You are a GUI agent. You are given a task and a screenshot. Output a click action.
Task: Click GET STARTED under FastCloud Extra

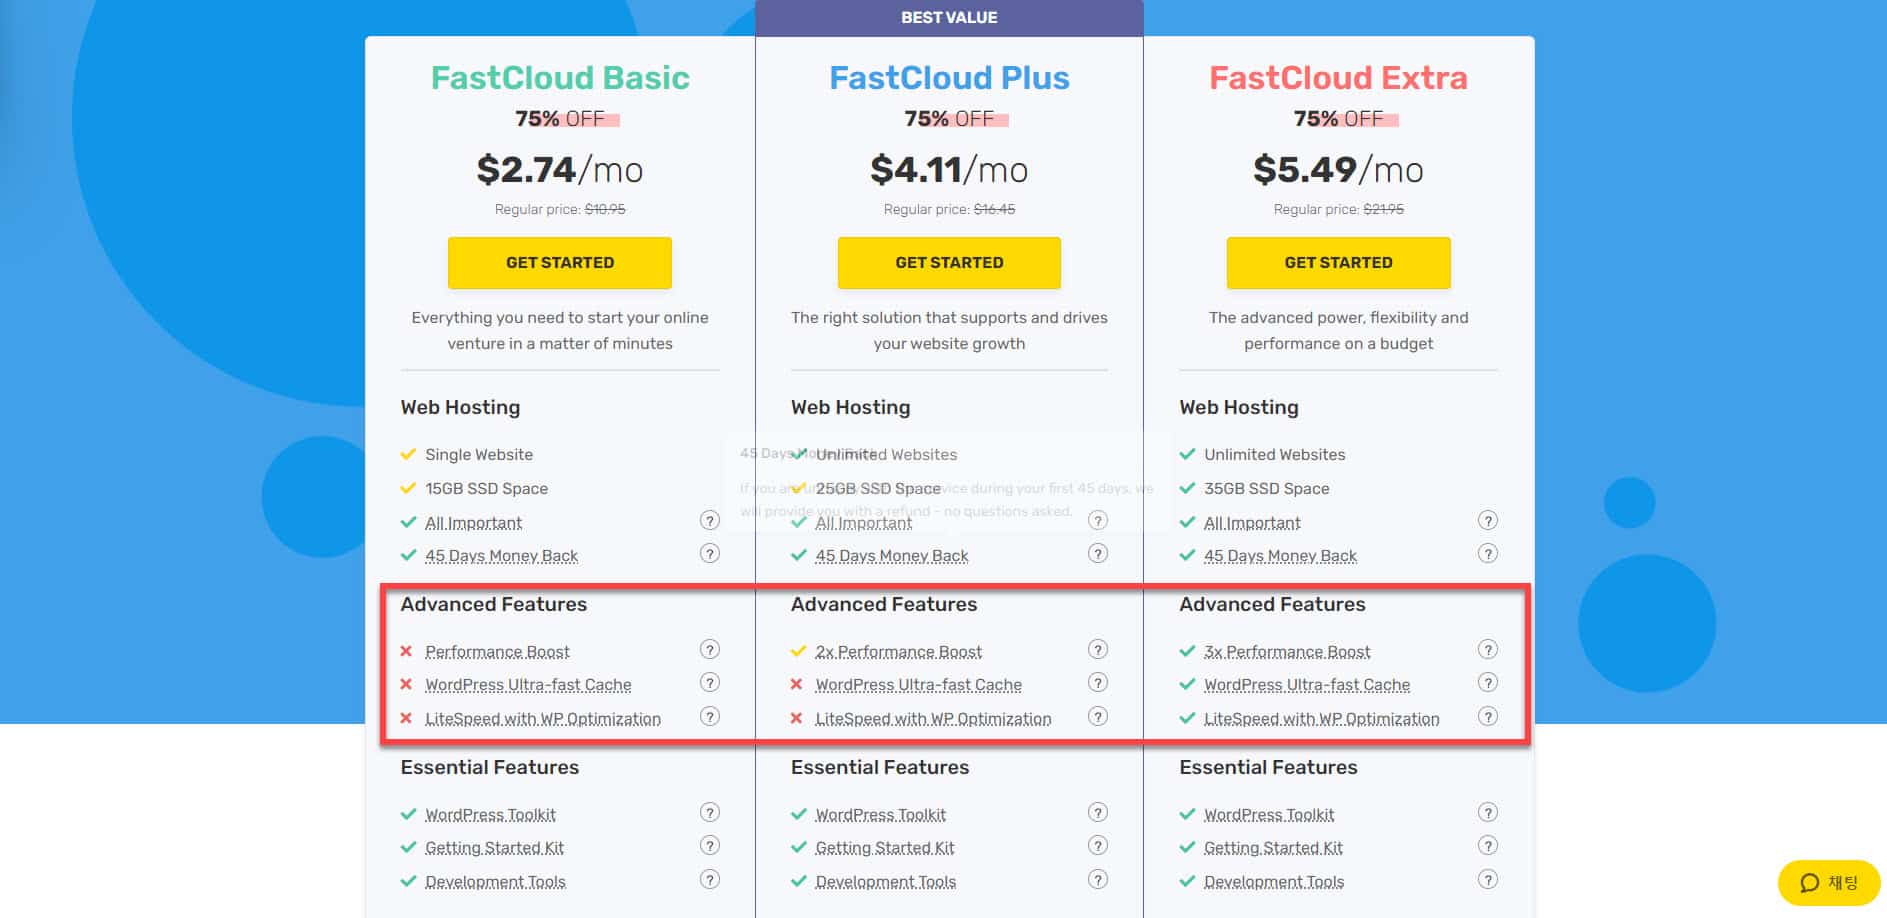tap(1338, 262)
